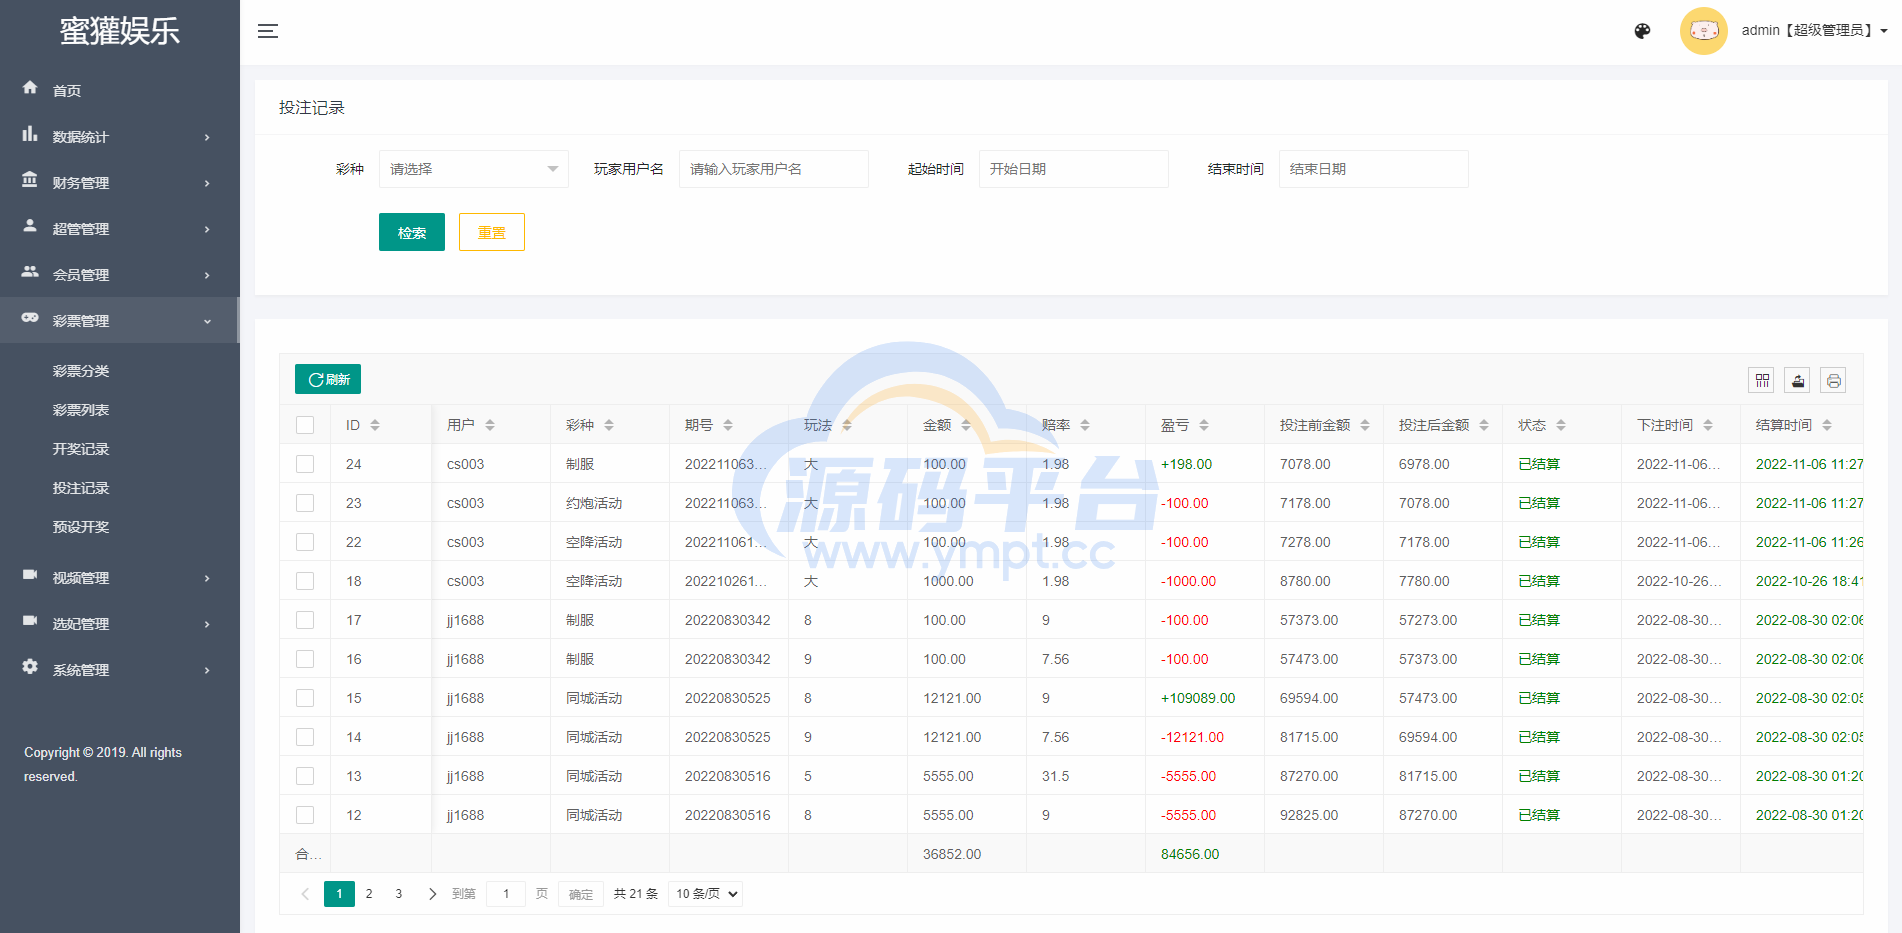
Task: Check the checkbox for row ID 12
Action: 305,815
